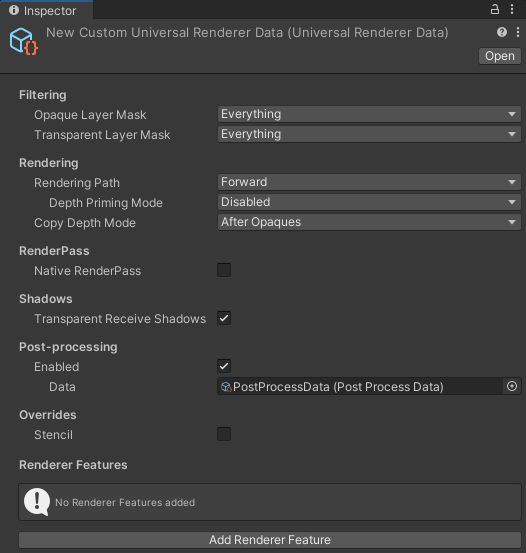The image size is (526, 553).
Task: Open the Opaque Layer Mask dropdown
Action: coord(369,114)
